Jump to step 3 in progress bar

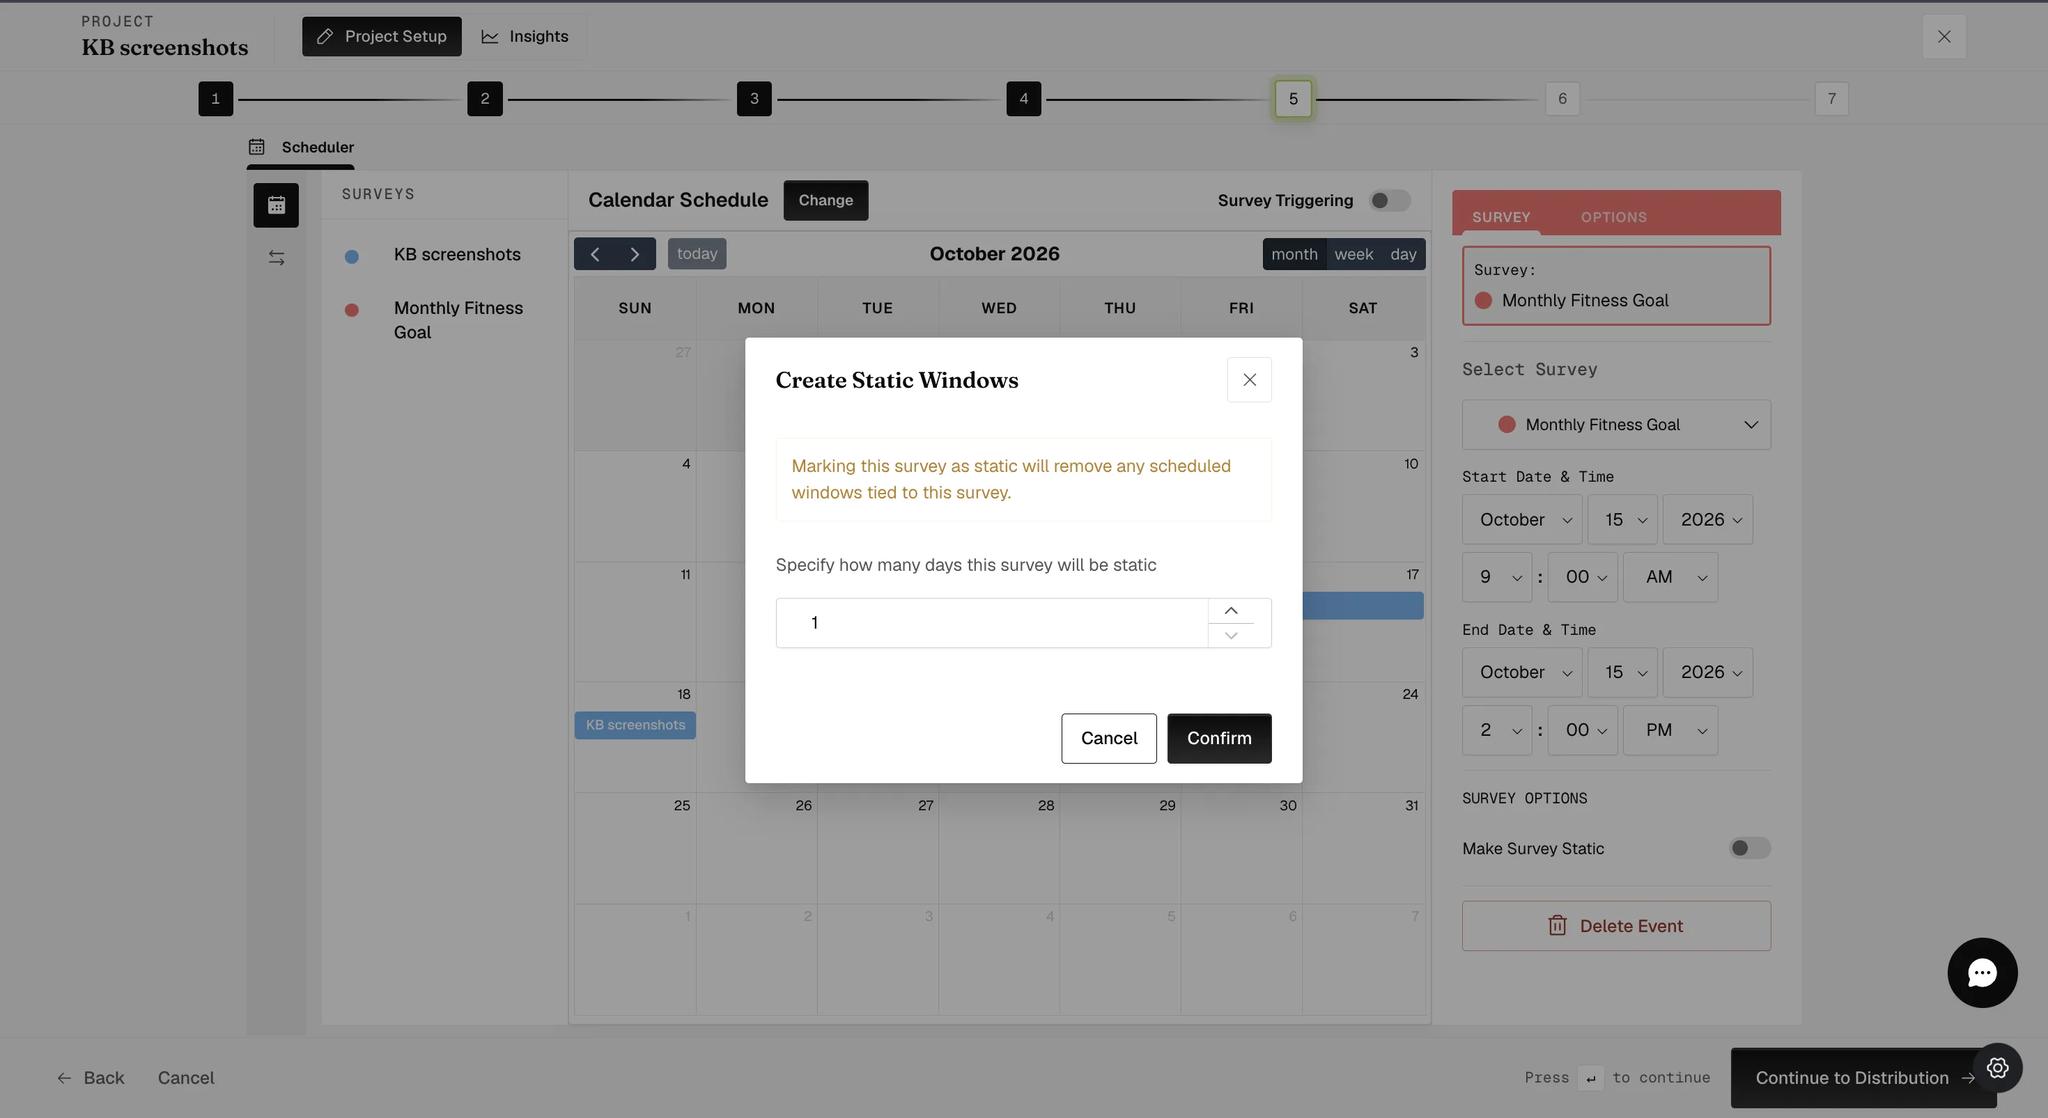pos(754,99)
